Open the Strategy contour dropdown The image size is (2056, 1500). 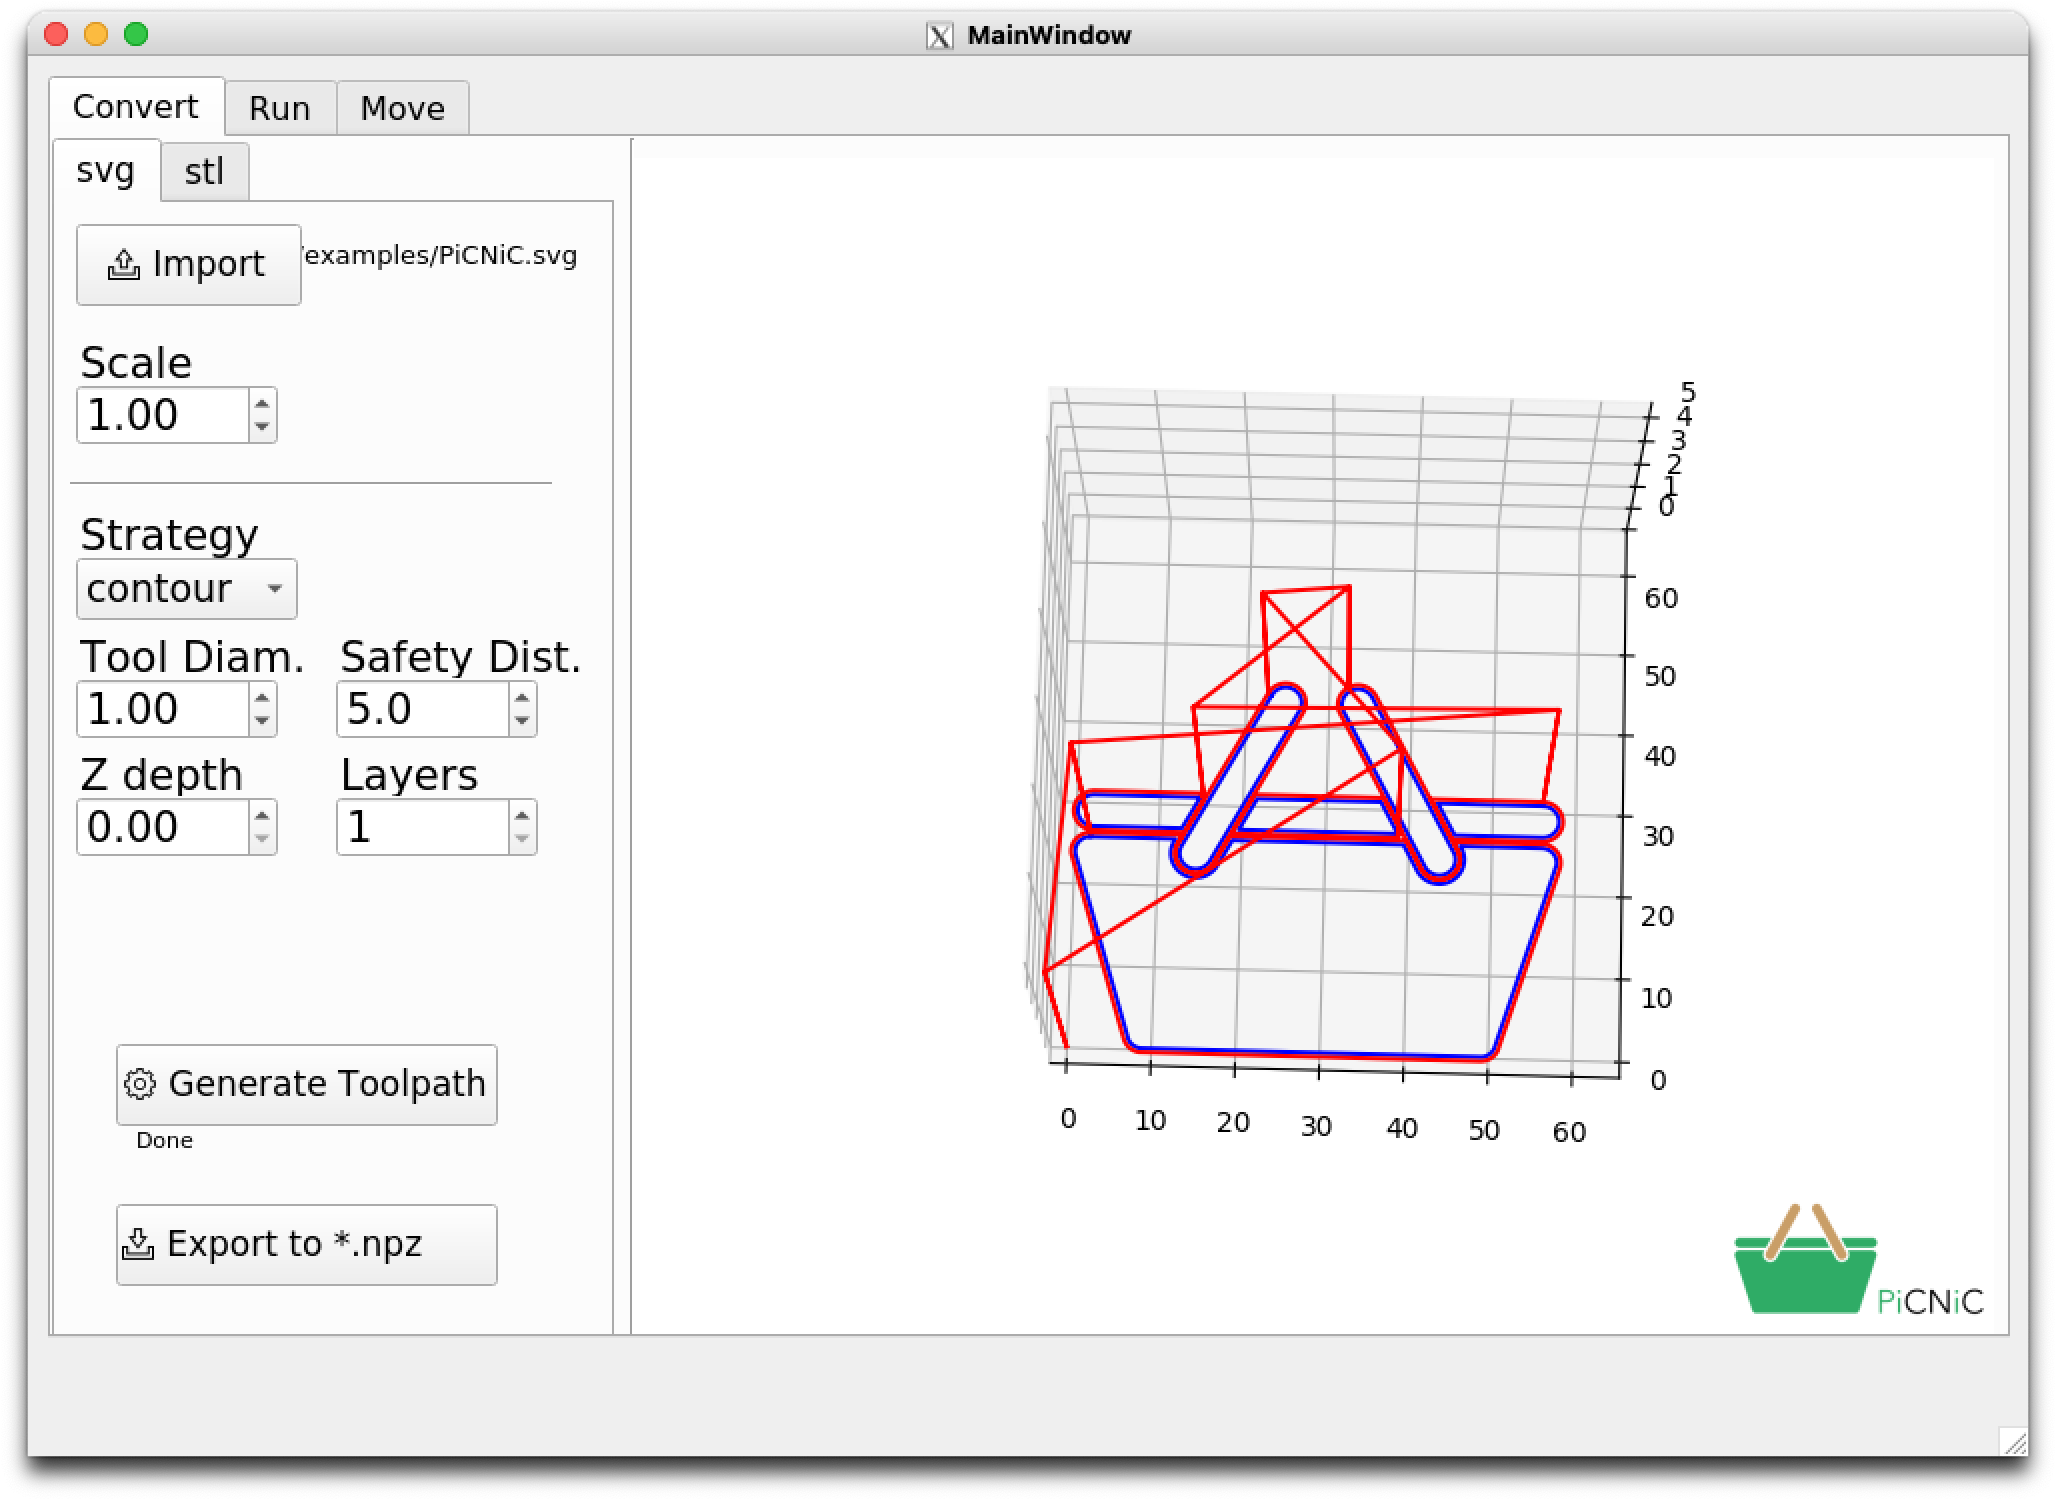[x=187, y=589]
